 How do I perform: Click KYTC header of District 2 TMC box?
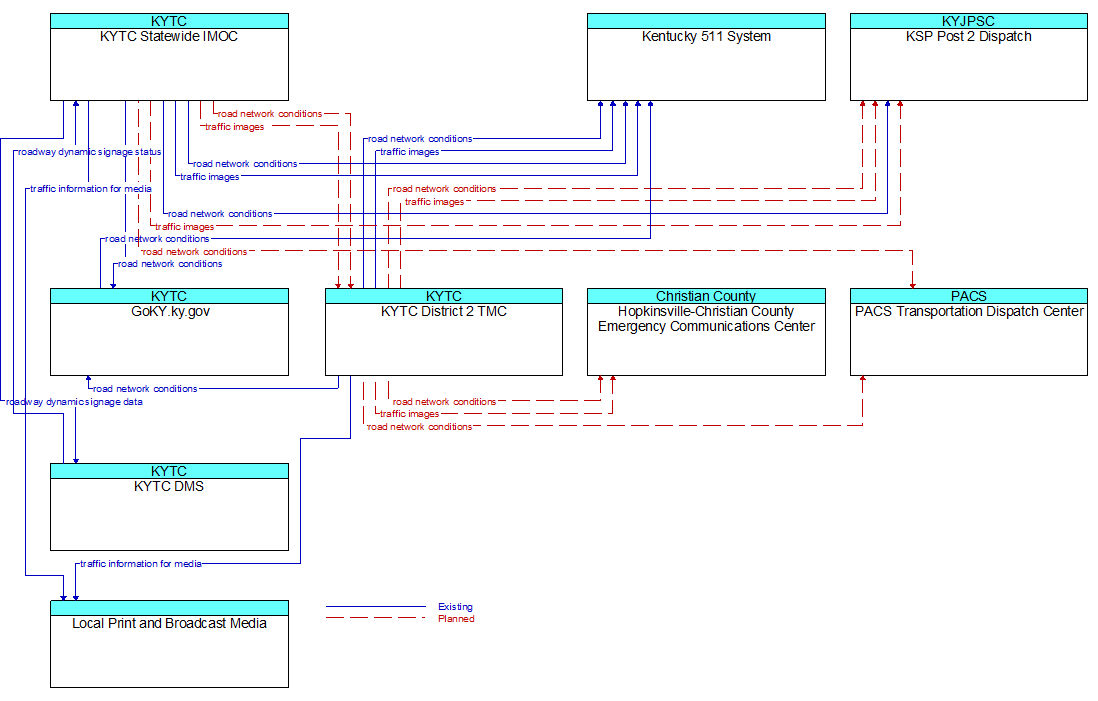click(x=444, y=296)
